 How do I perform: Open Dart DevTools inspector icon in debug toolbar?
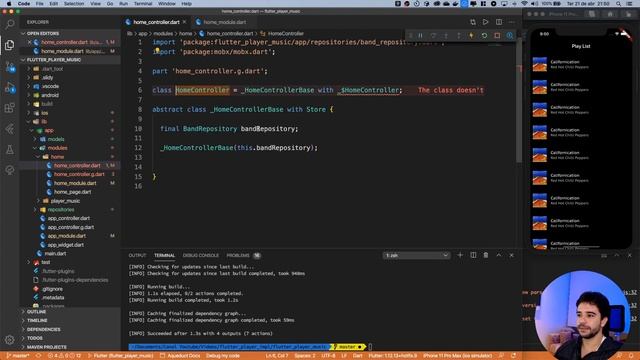pos(510,36)
